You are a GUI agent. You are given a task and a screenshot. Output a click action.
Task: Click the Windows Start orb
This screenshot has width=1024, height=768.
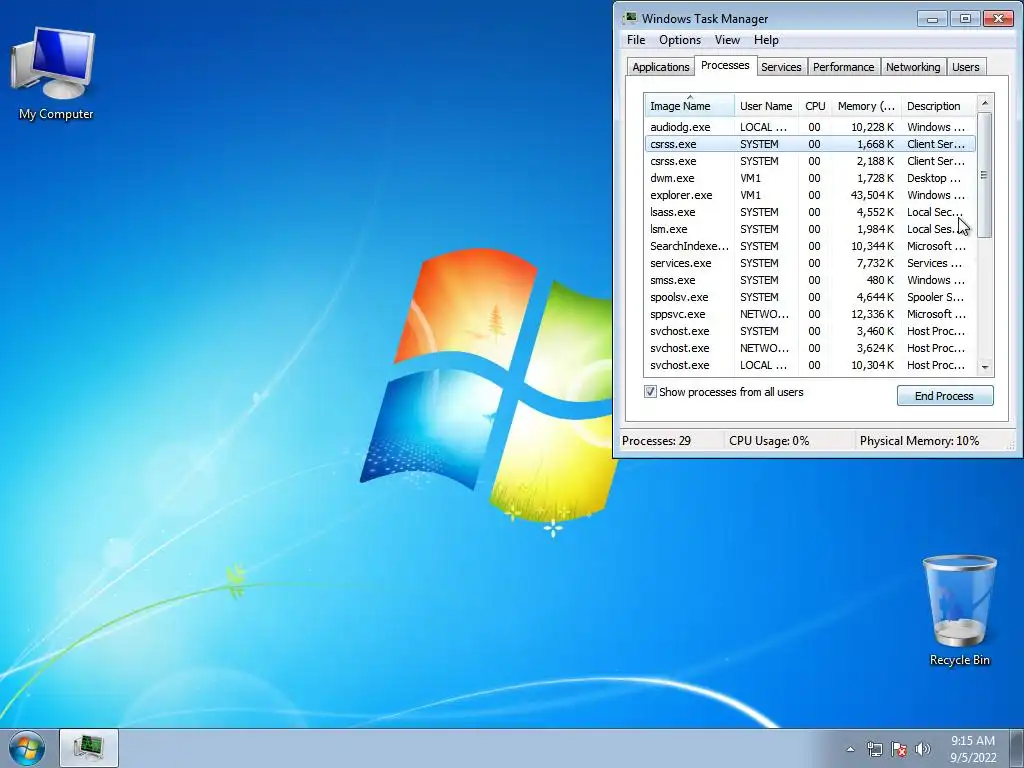point(27,748)
